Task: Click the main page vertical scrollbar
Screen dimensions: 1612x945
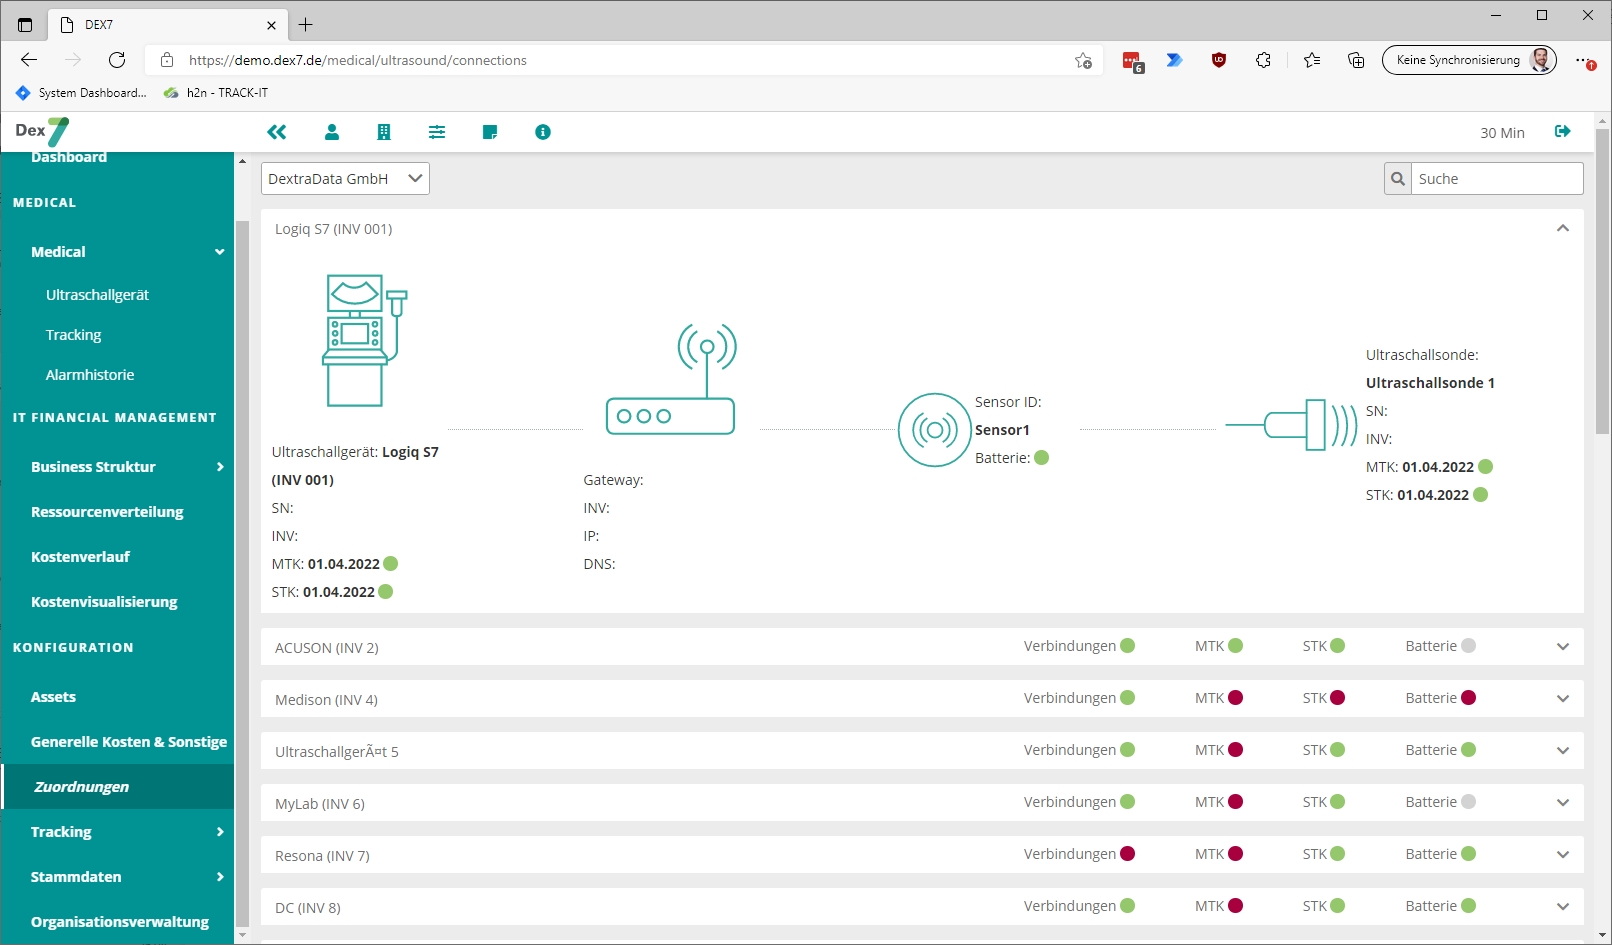Action: point(1603,280)
